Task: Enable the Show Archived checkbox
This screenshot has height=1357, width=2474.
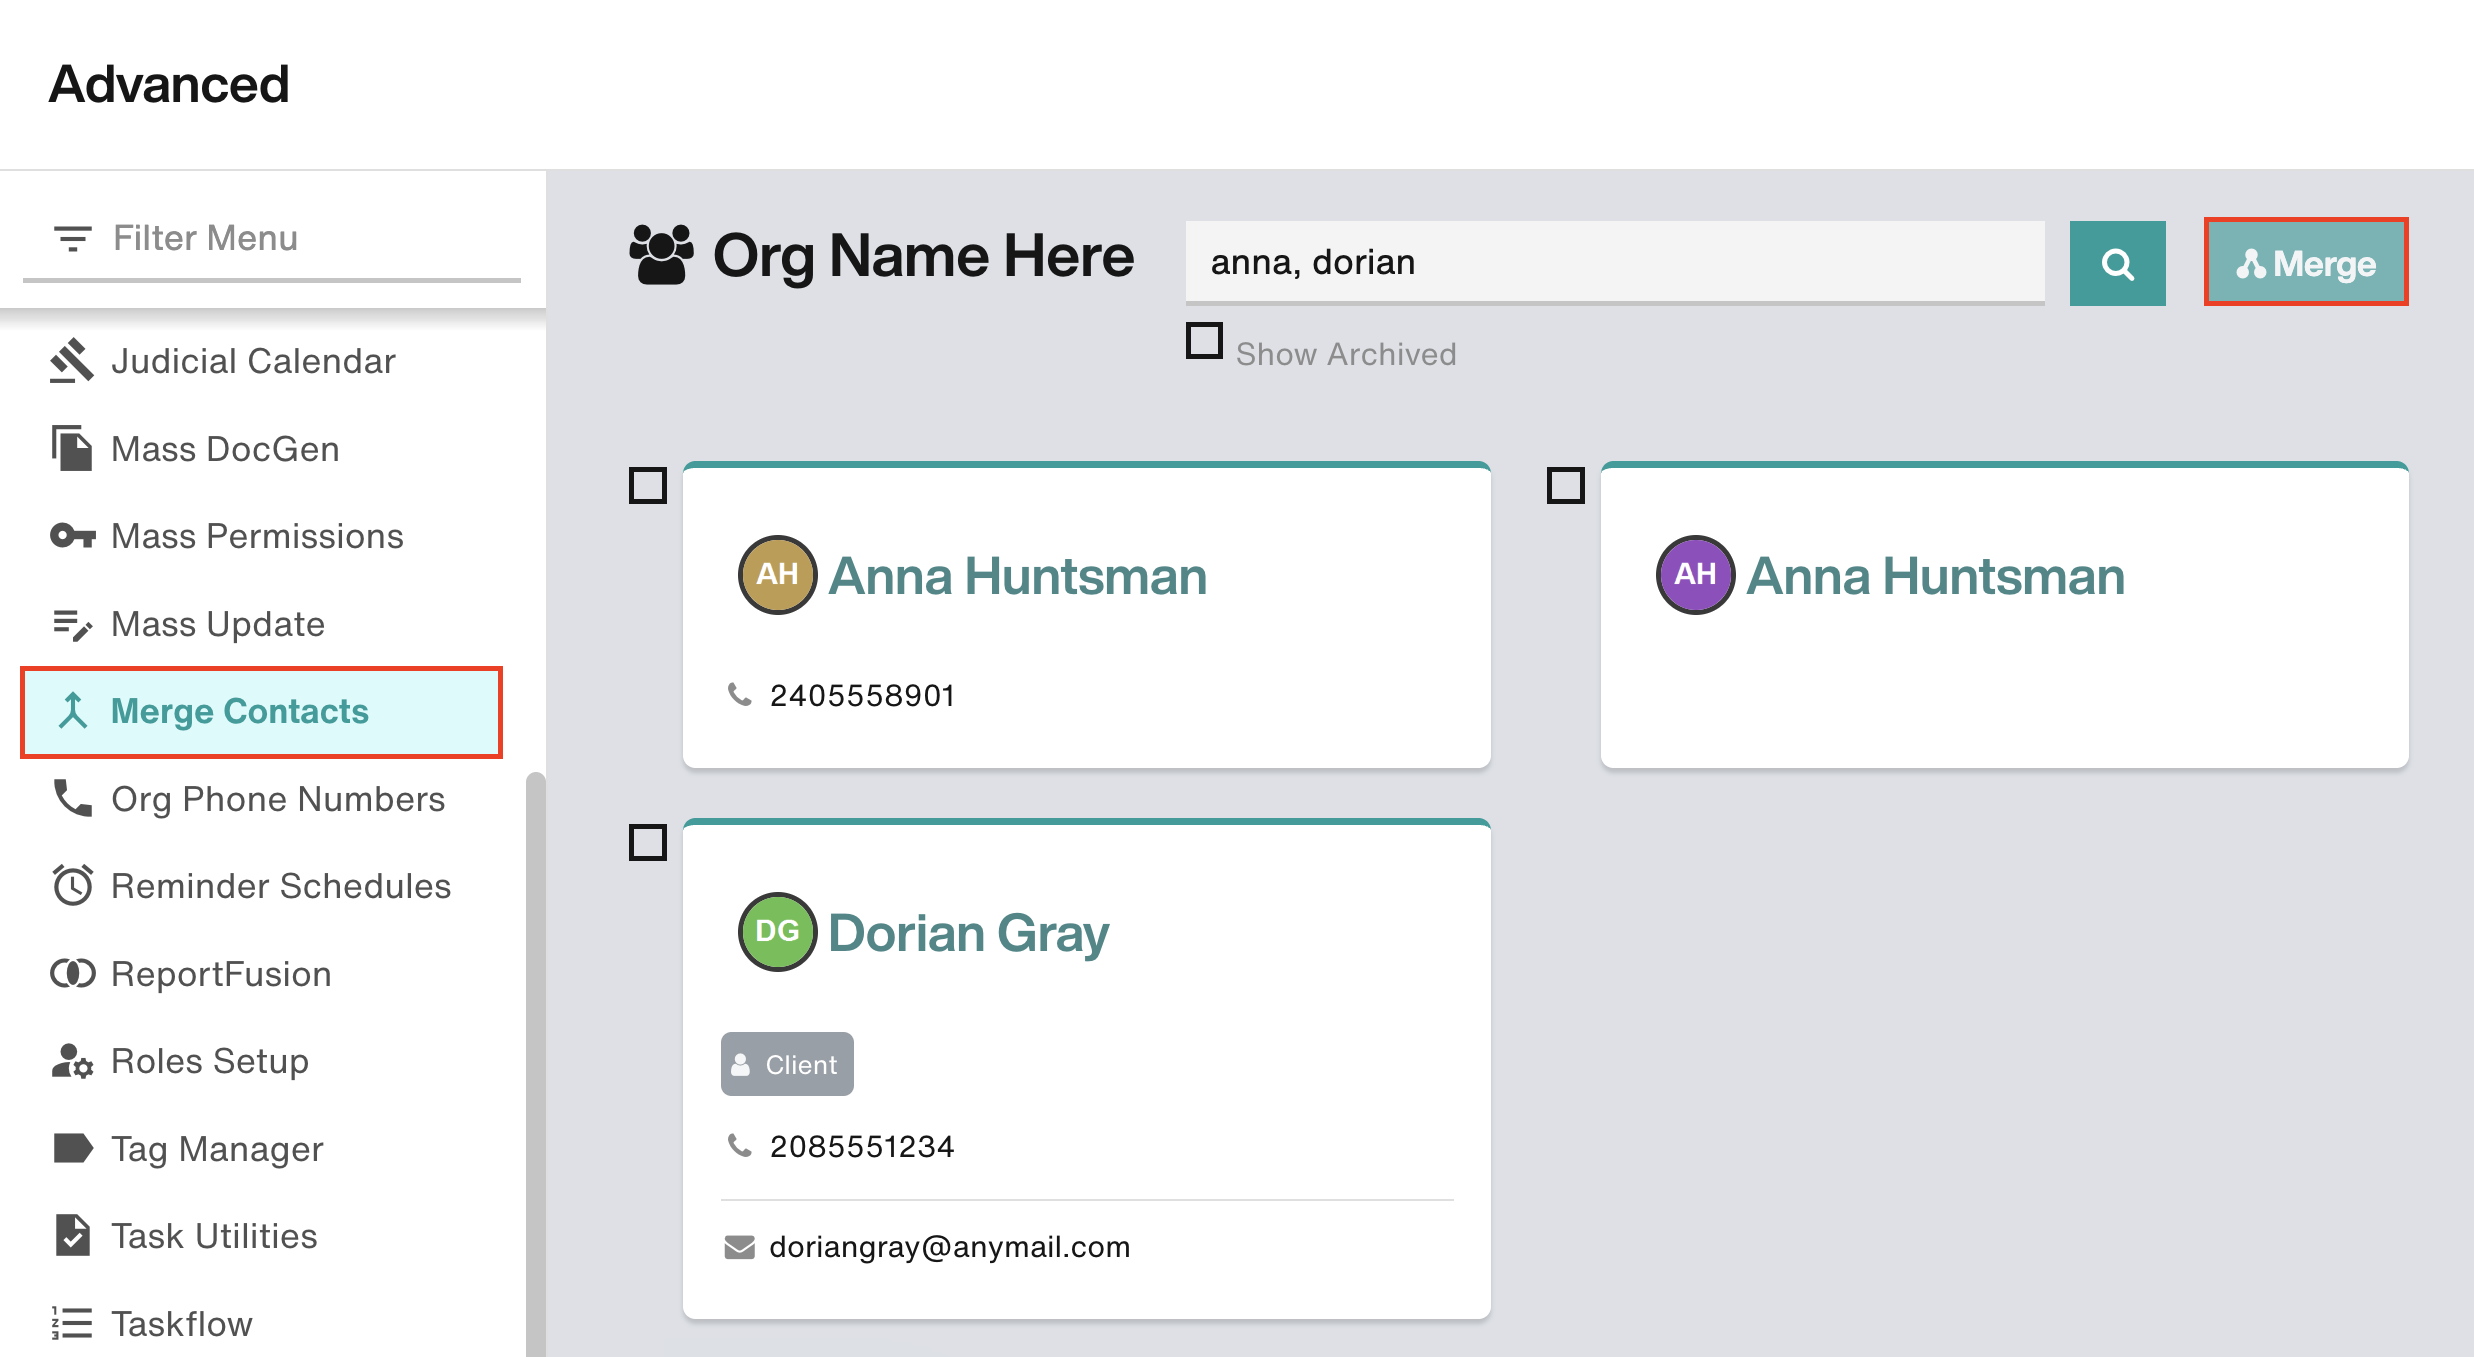Action: point(1204,341)
